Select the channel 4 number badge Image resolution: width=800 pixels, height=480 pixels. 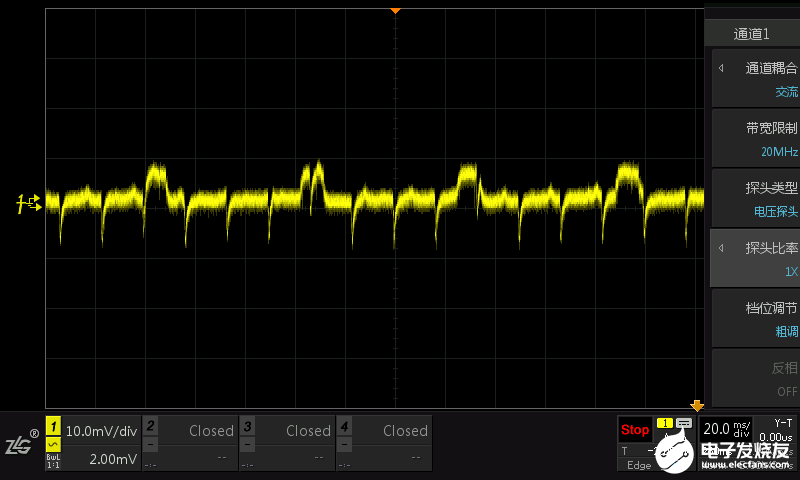(344, 425)
